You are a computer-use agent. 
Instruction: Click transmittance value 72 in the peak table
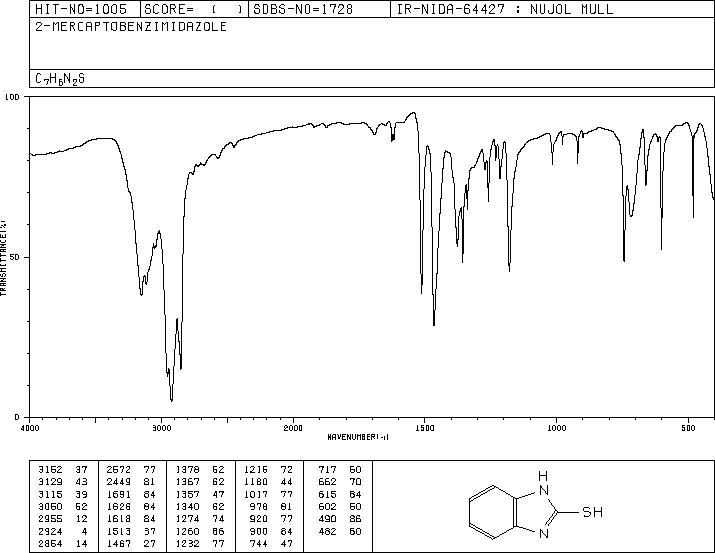tap(286, 470)
